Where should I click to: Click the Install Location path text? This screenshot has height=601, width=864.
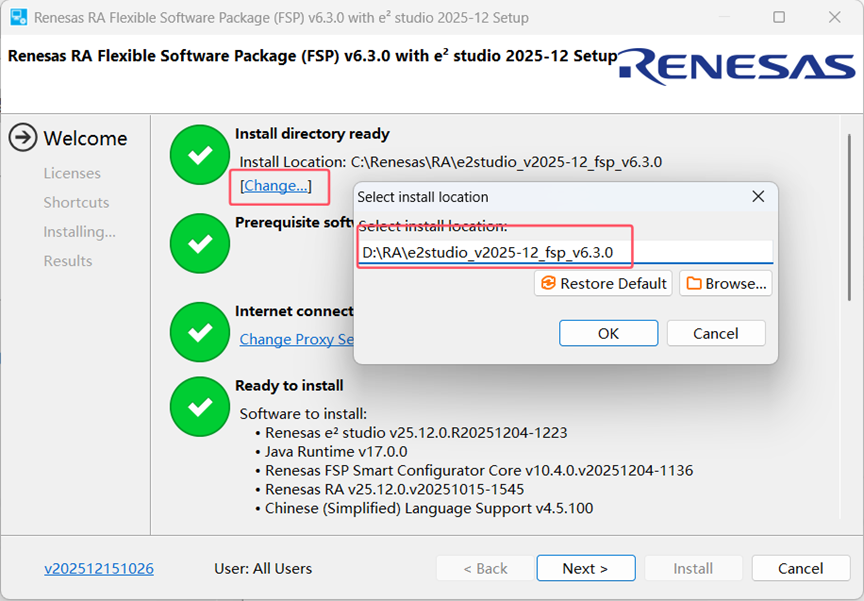451,162
